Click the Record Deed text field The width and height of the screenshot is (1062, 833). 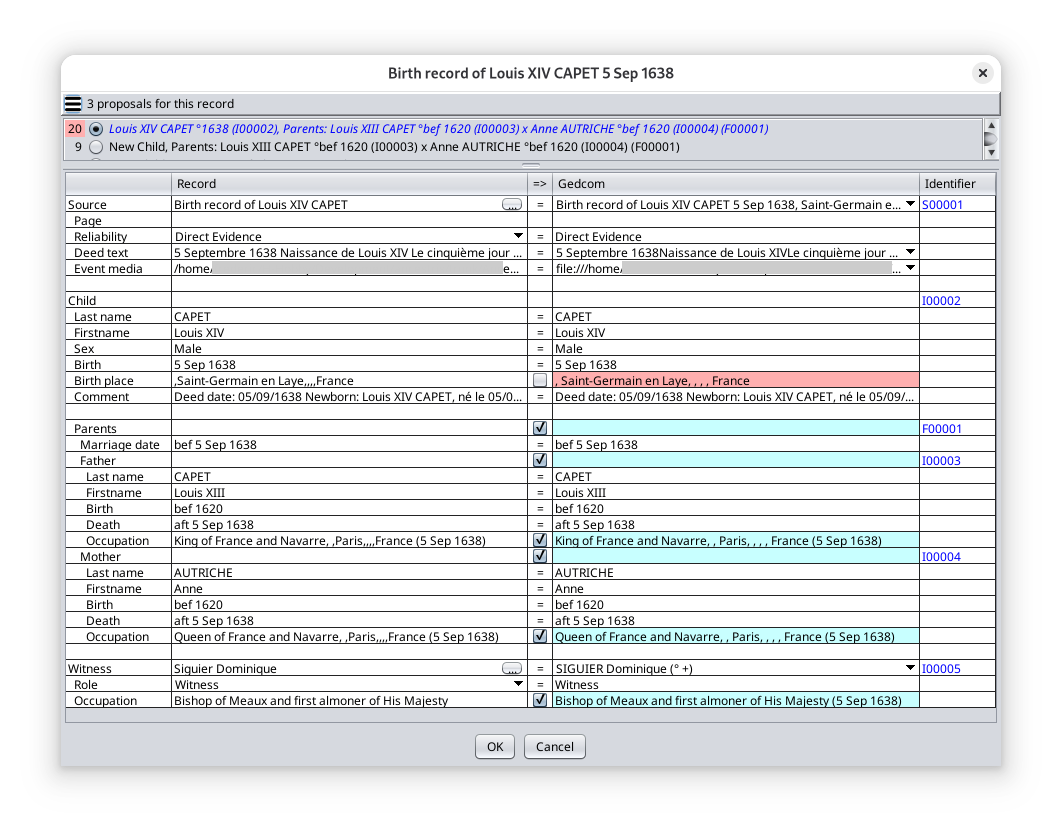coord(349,253)
